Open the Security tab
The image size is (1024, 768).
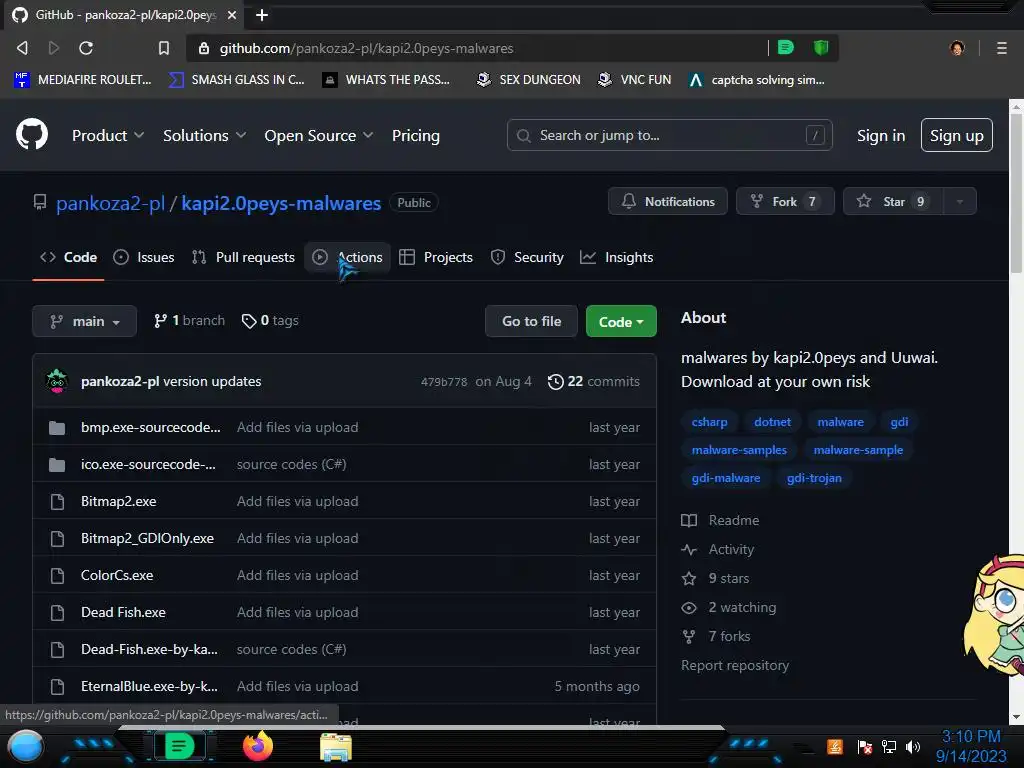527,257
